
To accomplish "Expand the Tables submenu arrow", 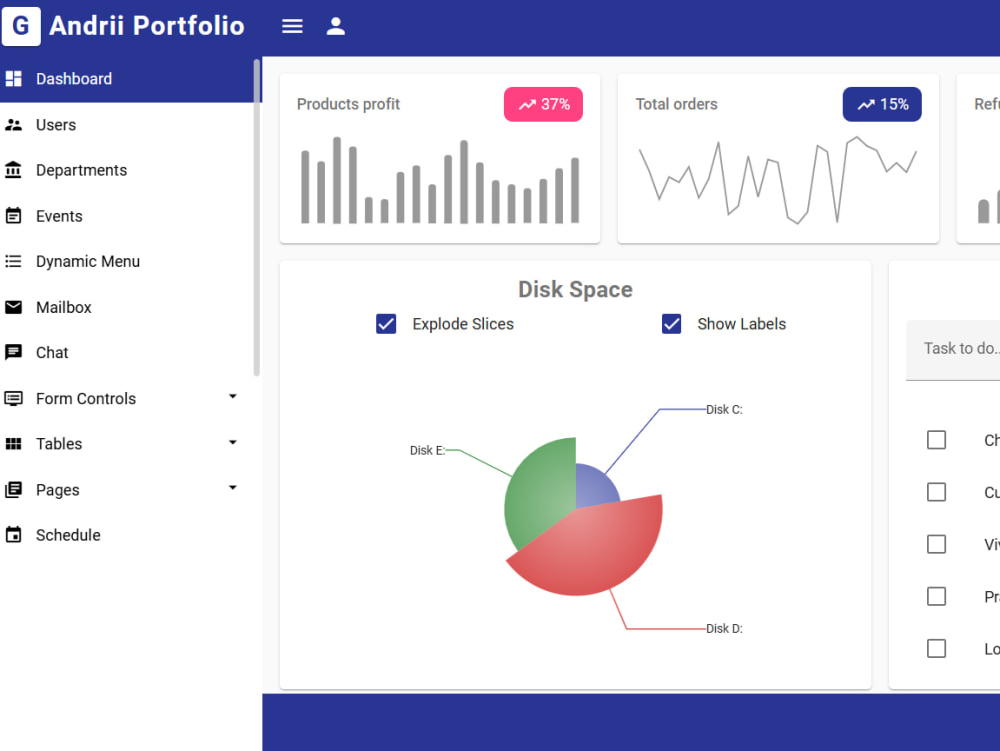I will (233, 442).
